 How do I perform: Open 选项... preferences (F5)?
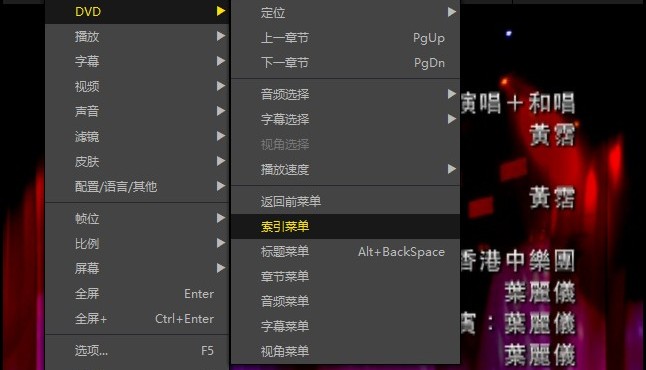tap(137, 351)
